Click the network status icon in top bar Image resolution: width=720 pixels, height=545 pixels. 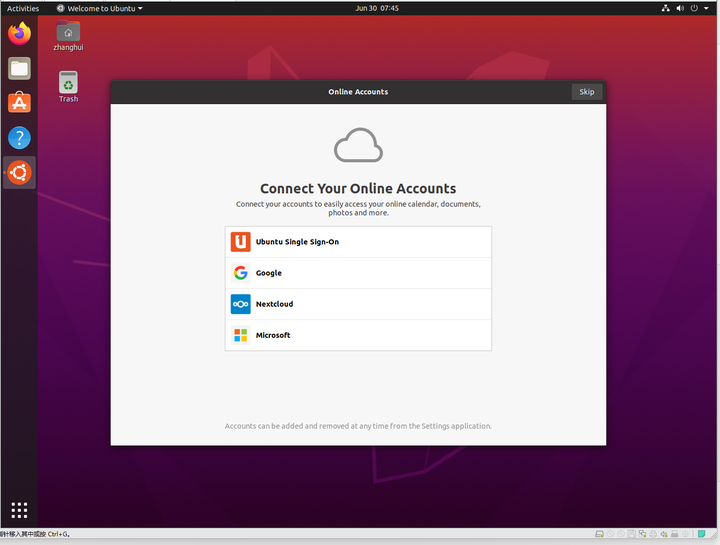[x=665, y=8]
